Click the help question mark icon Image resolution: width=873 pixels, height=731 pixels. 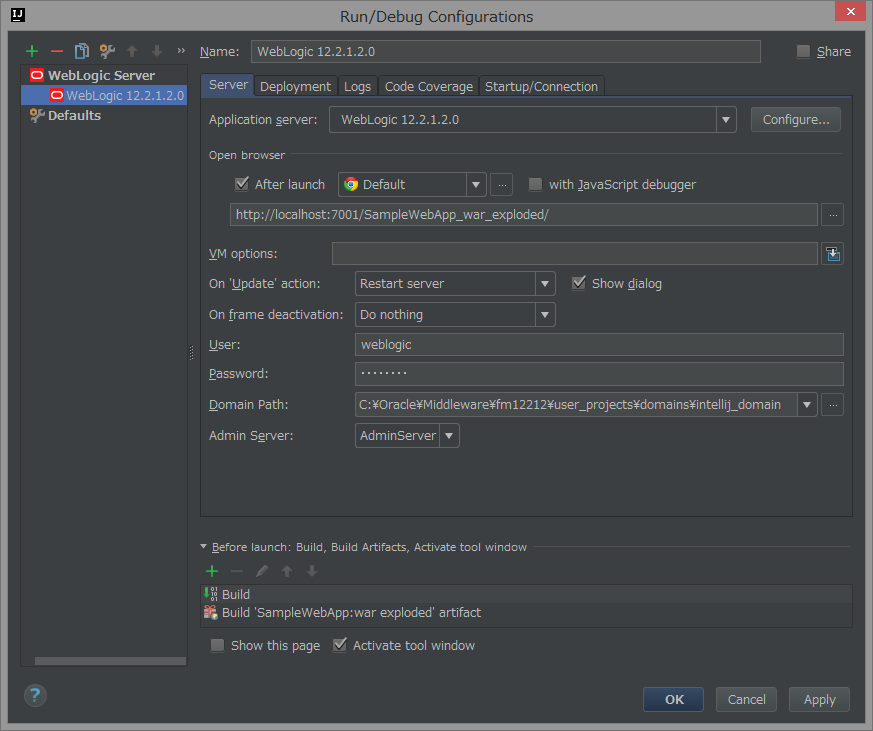(x=35, y=695)
